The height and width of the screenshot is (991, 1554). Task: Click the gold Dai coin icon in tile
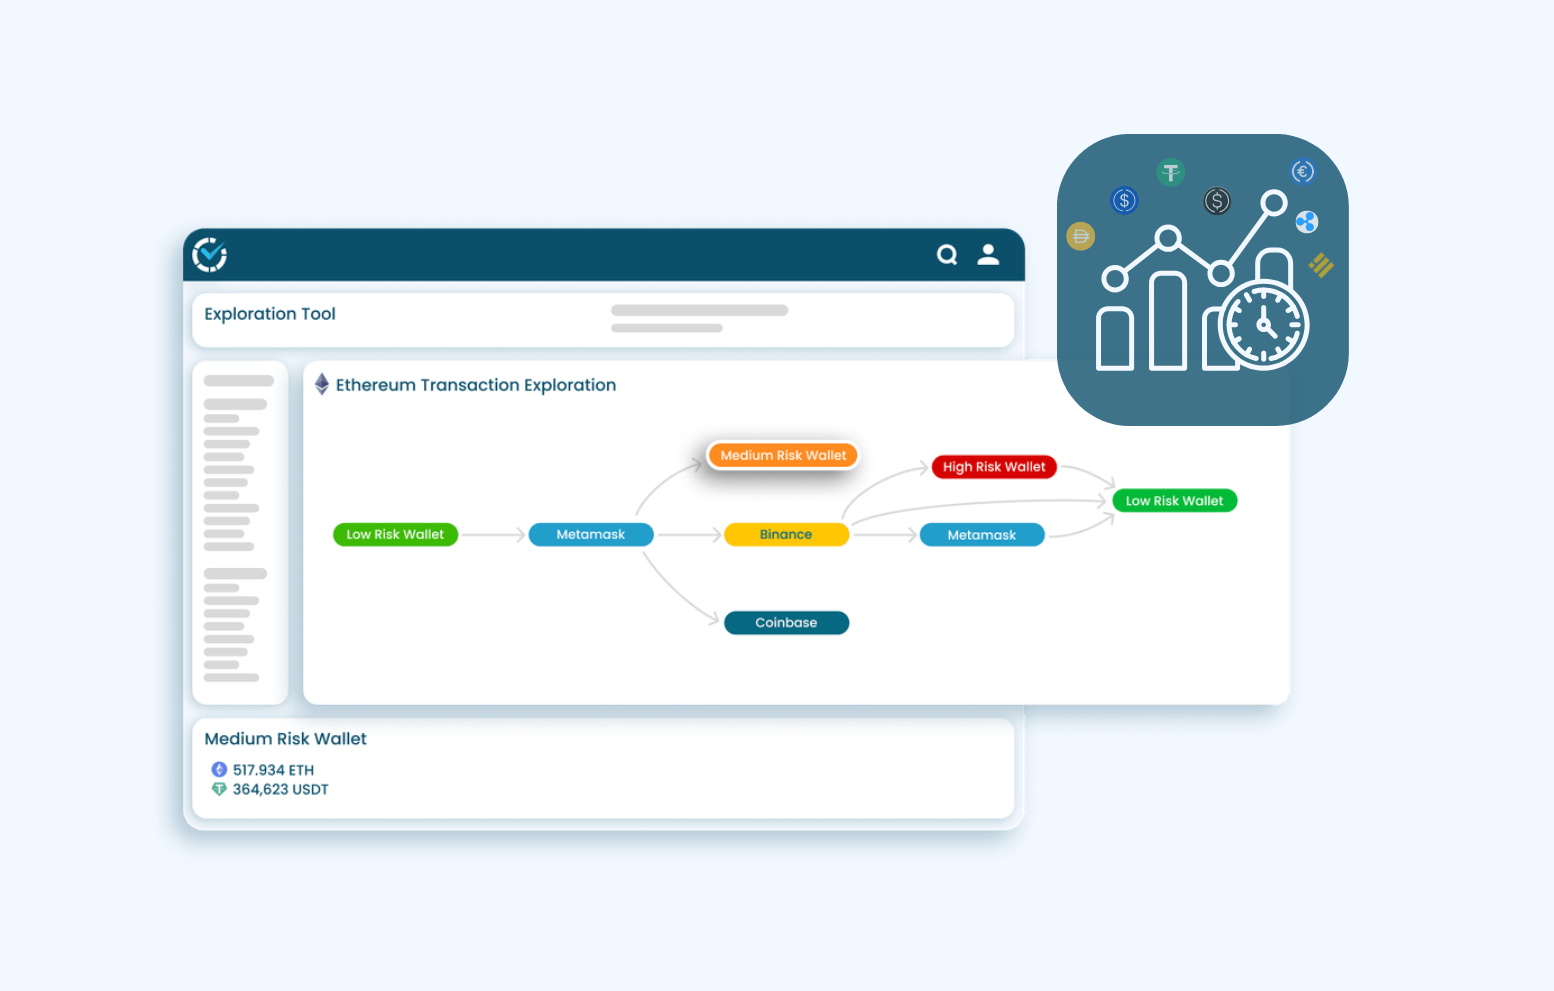tap(1081, 236)
